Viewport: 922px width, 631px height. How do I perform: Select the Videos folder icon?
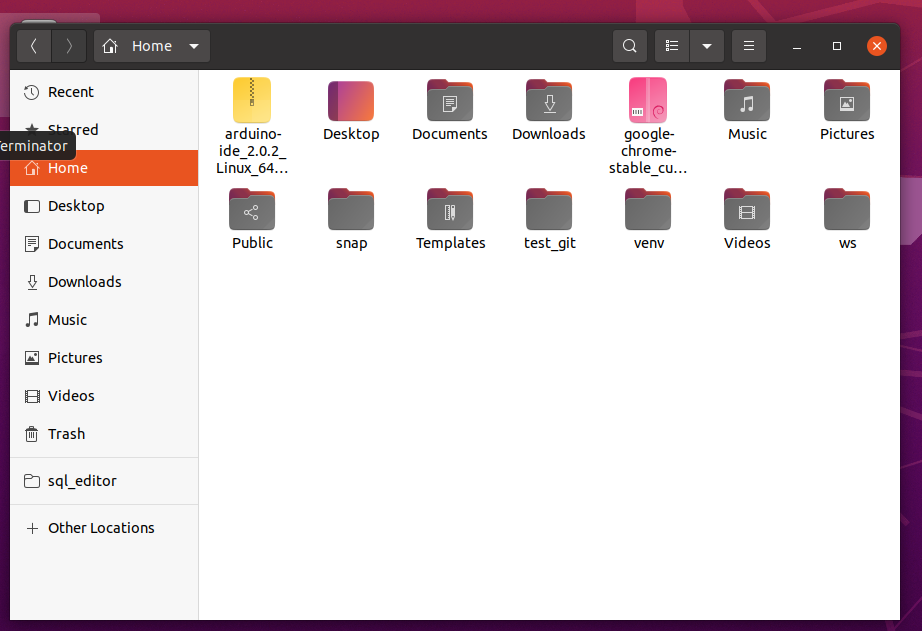tap(747, 210)
